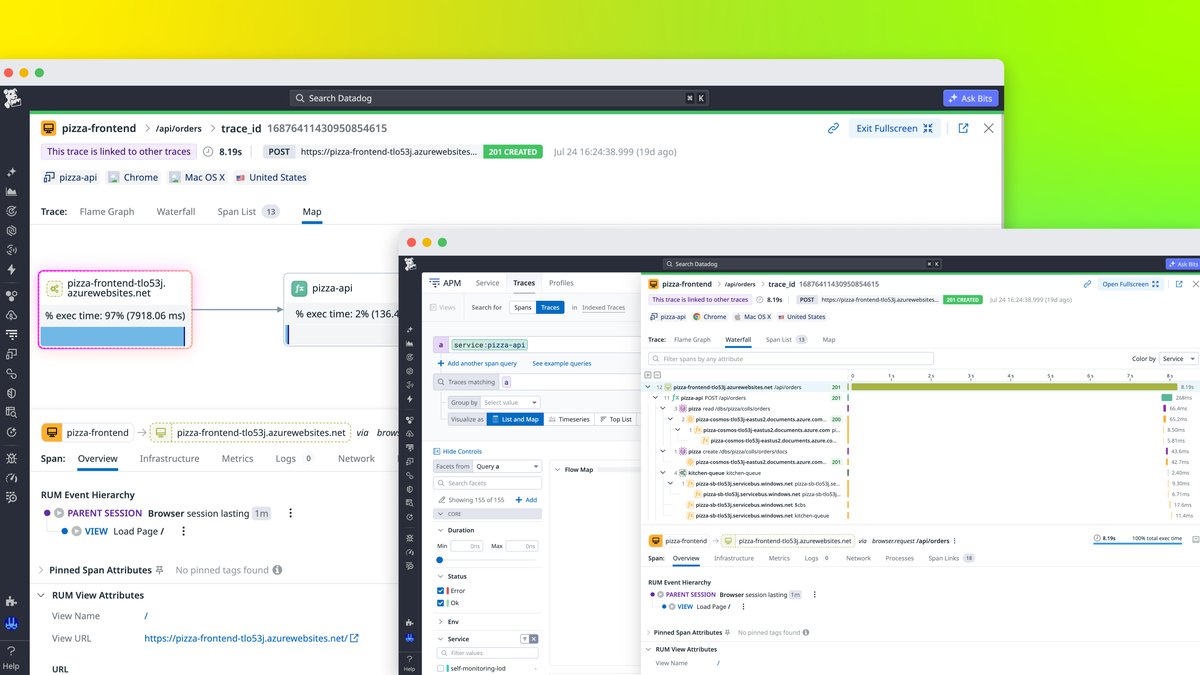Check the self-monitoring-lod service checkbox
Screen dimensions: 1200x675
coord(441,668)
